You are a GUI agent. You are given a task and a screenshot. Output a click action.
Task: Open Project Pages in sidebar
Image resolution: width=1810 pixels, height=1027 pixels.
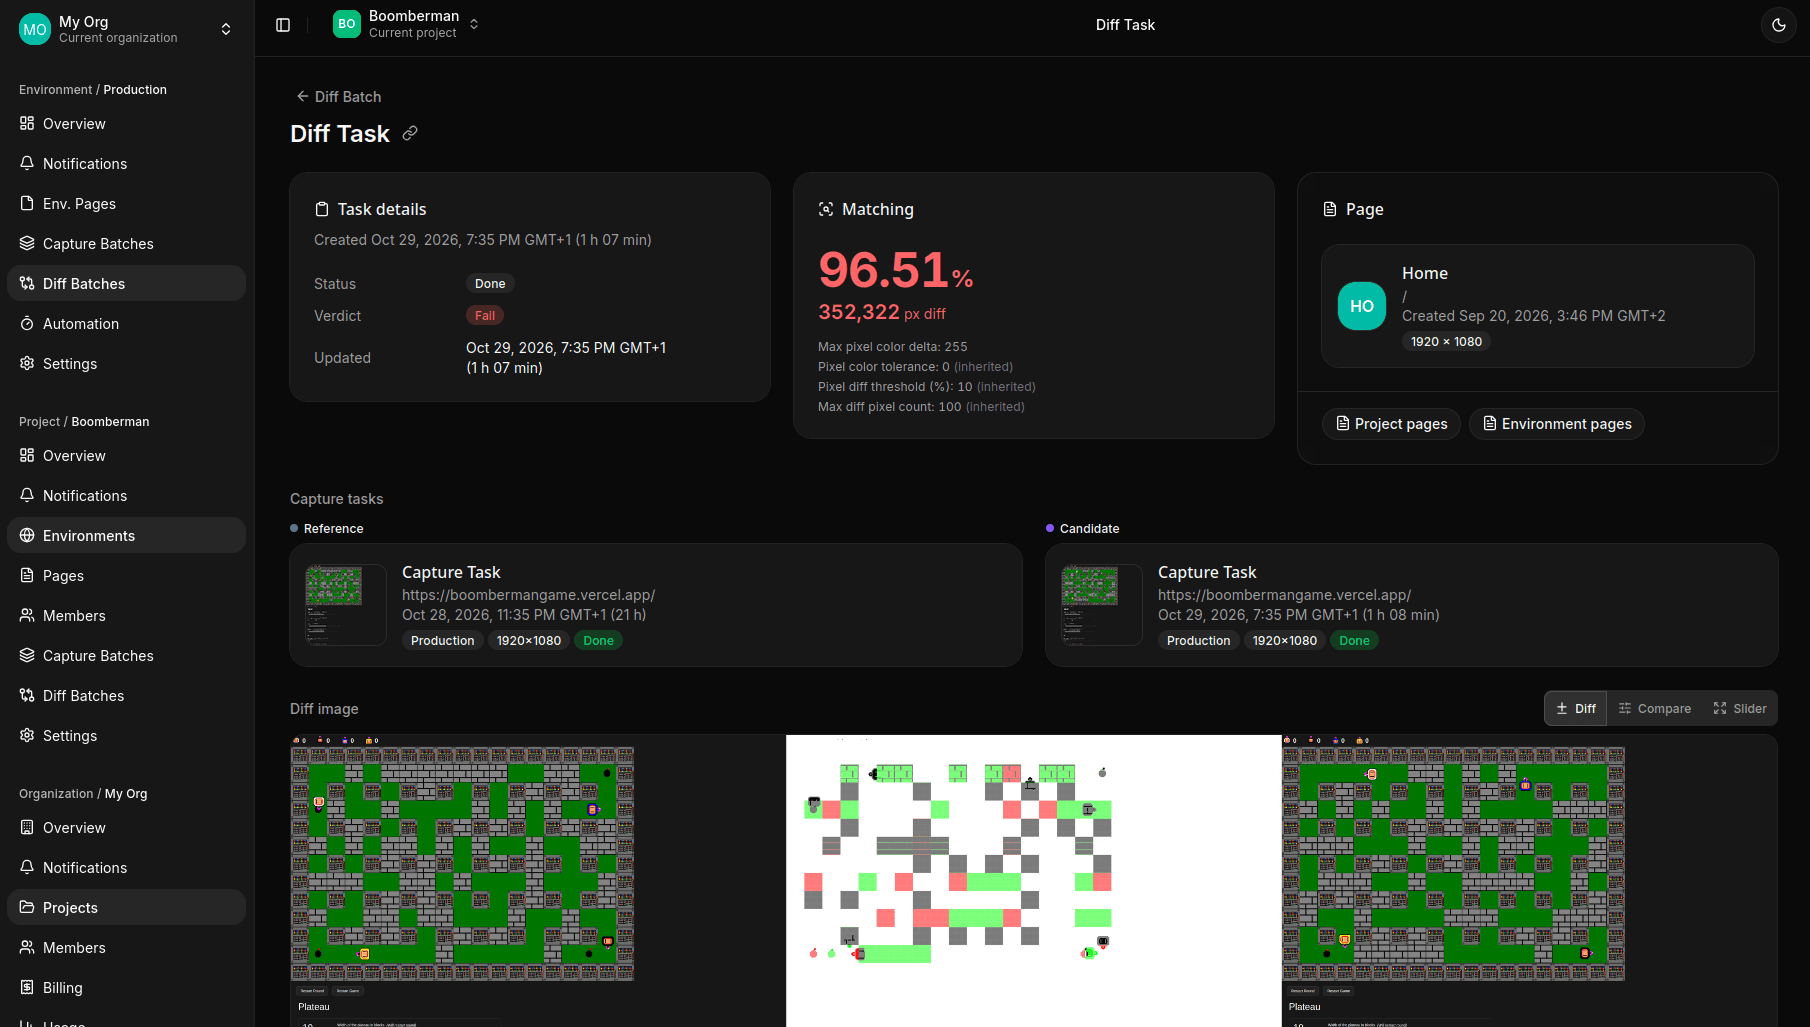pos(127,576)
